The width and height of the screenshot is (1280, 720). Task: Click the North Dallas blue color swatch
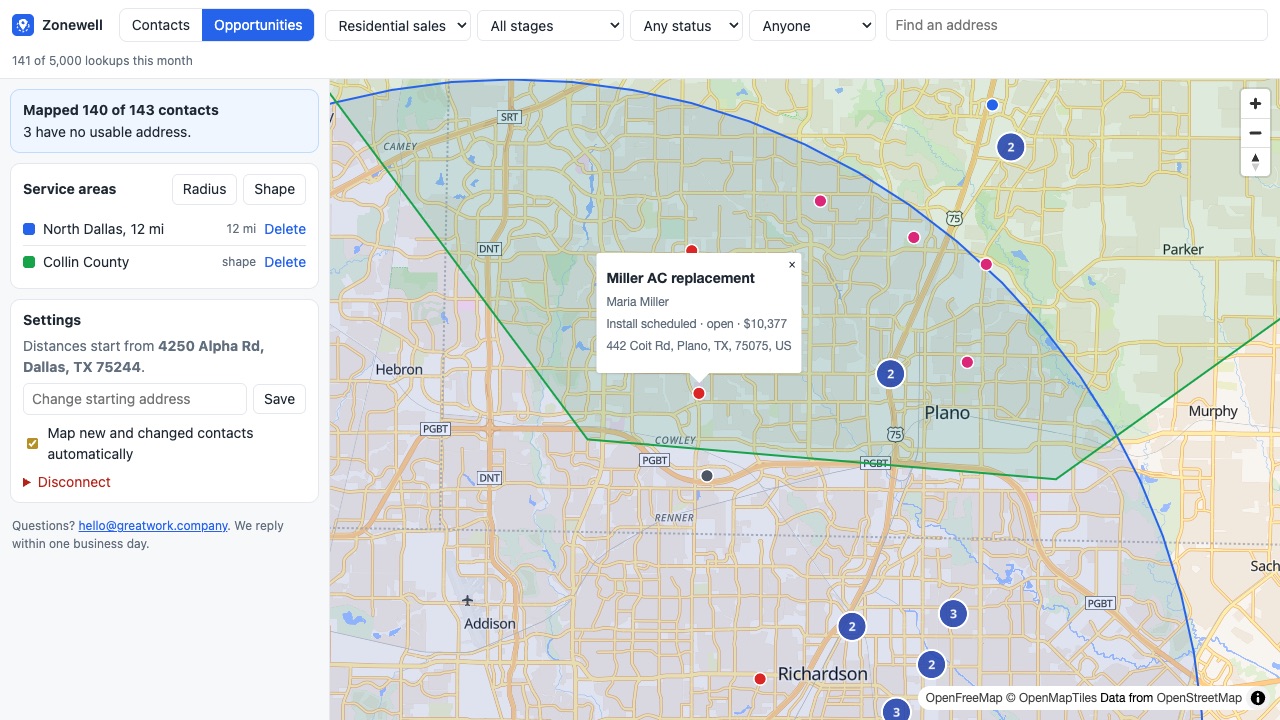(x=29, y=229)
